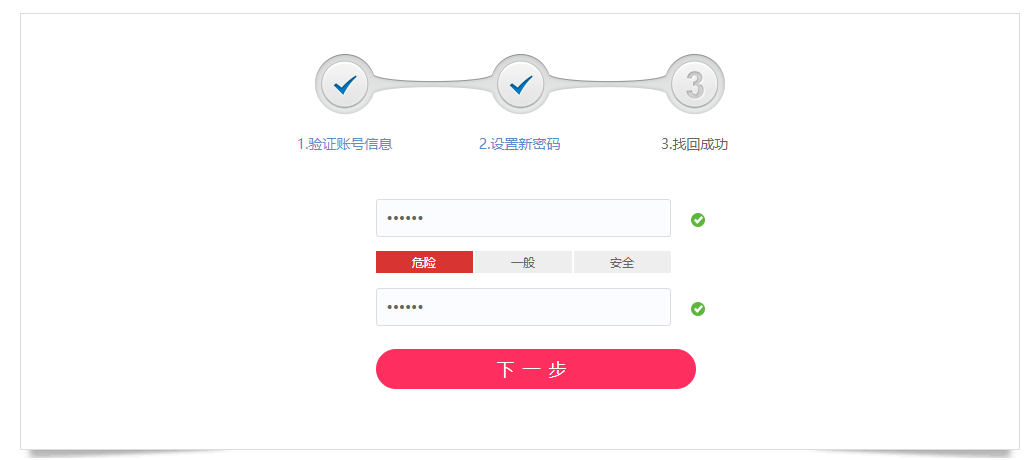
Task: Click the blue checkmark inside step 2
Action: pyautogui.click(x=520, y=85)
